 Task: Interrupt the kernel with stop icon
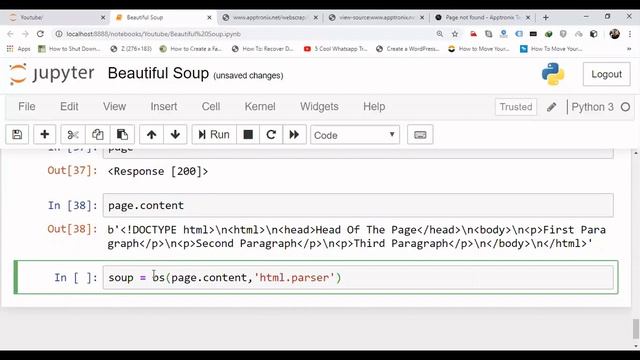[x=248, y=135]
